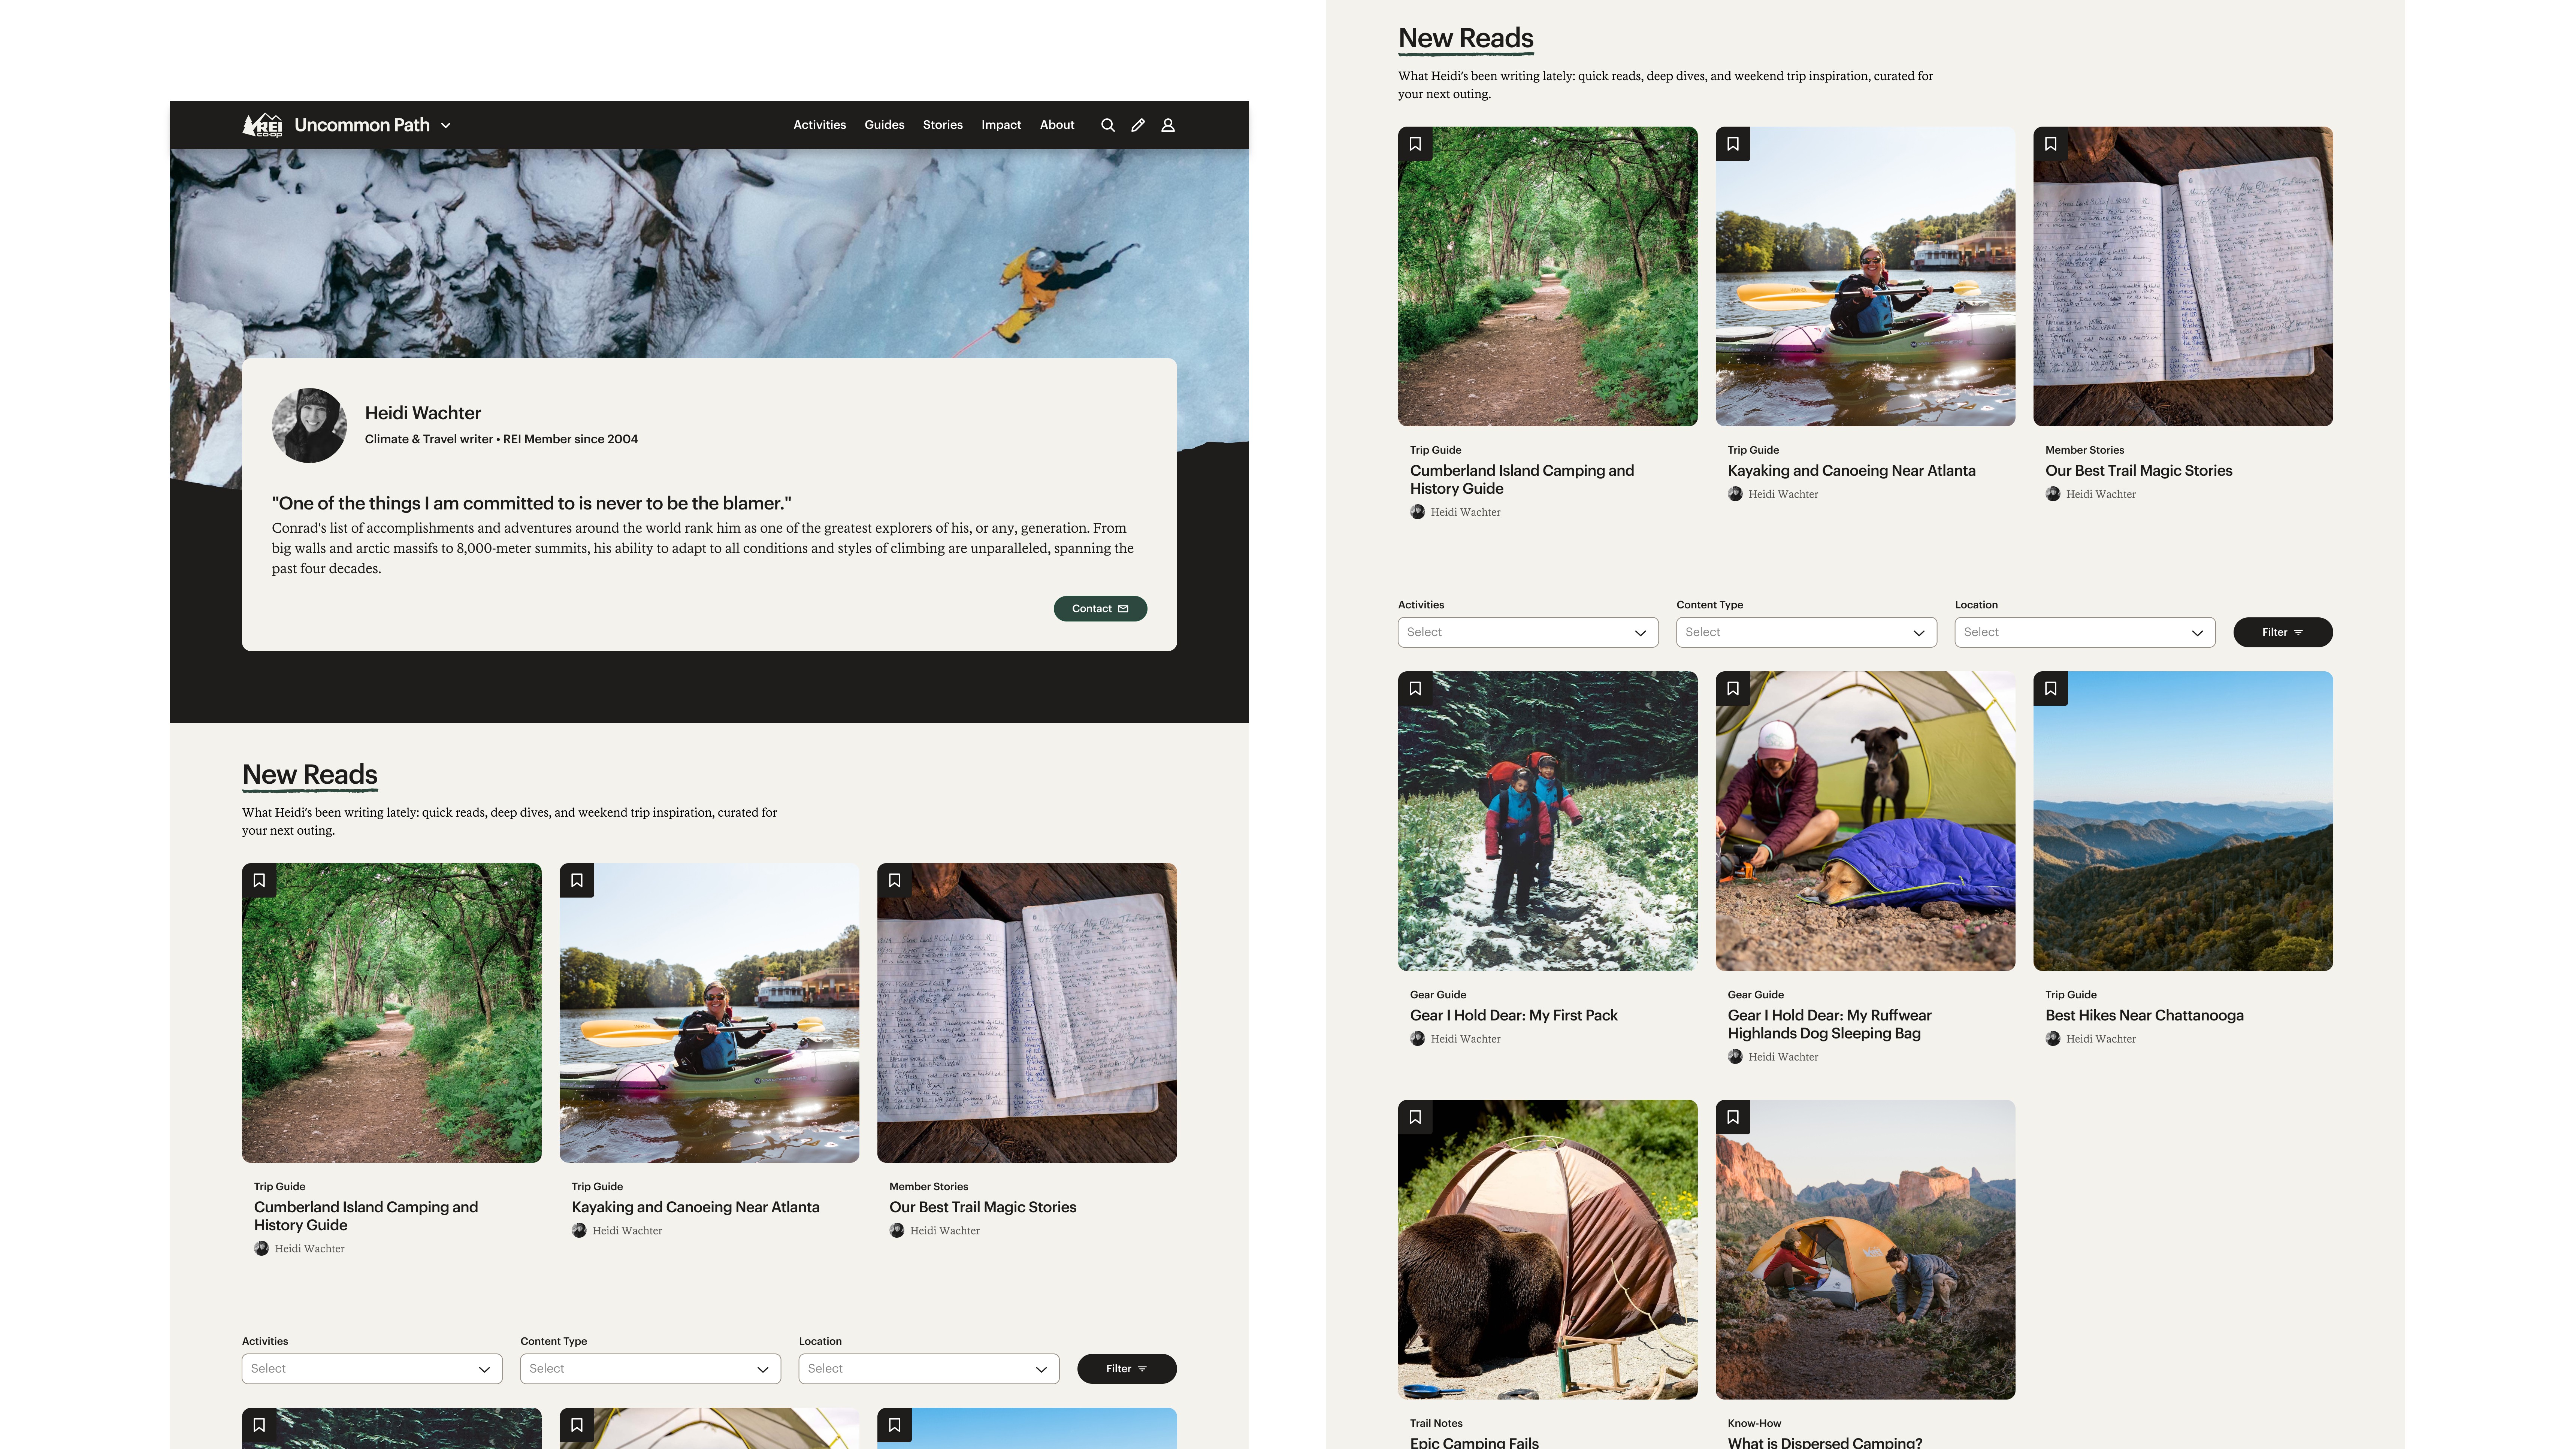Open the left-panel Activities select dropdown
This screenshot has height=1449, width=2576.
(372, 1369)
